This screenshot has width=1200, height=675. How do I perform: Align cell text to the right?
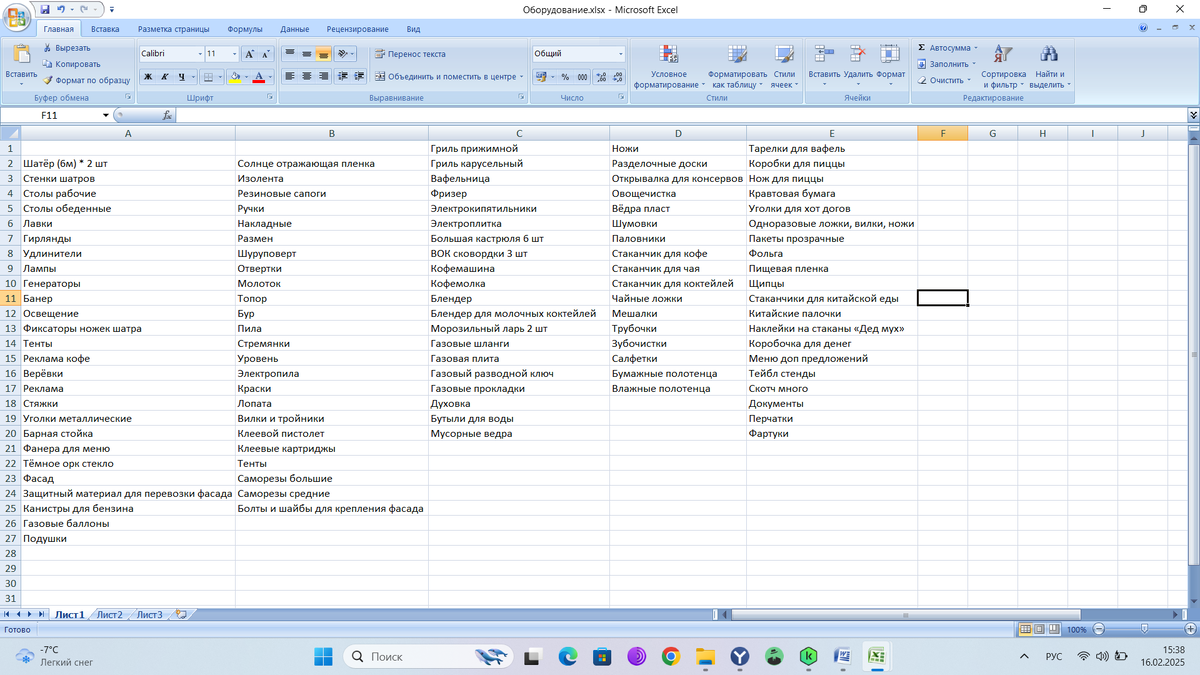323,76
